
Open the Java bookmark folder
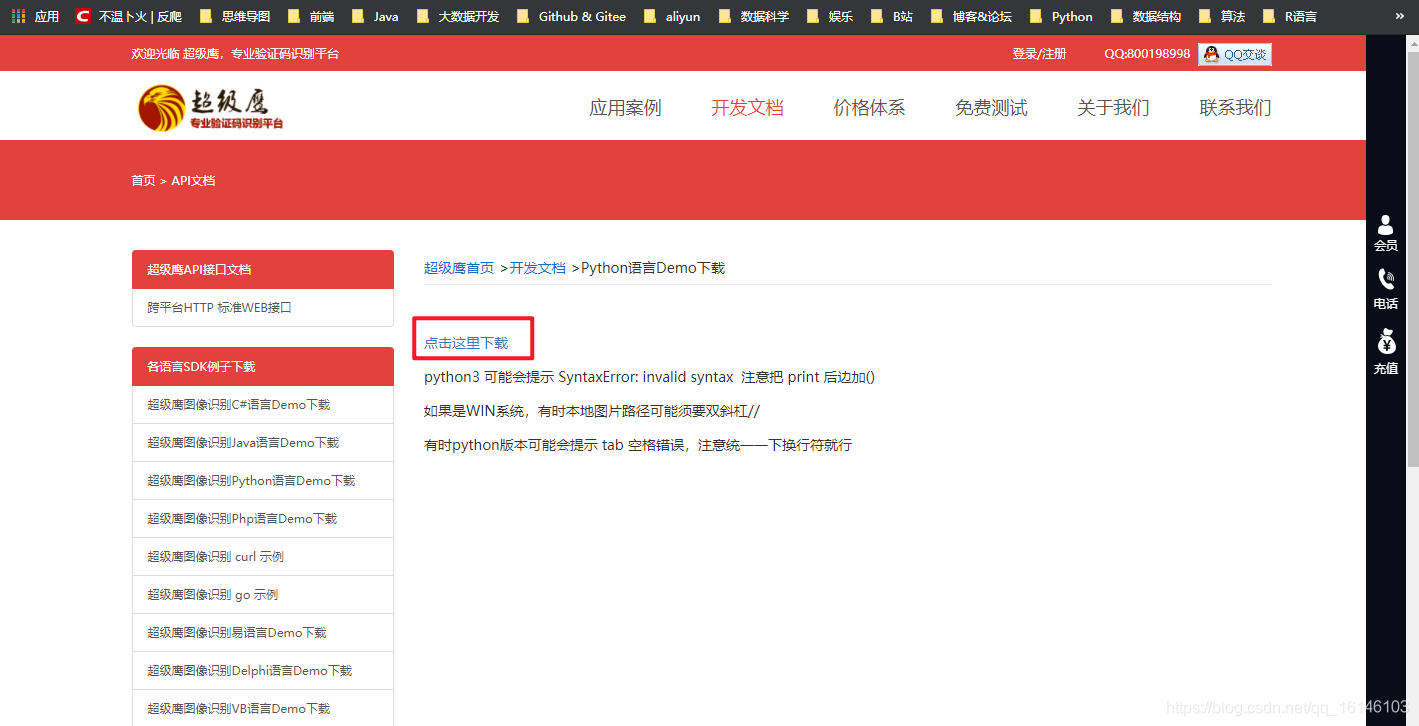click(375, 16)
